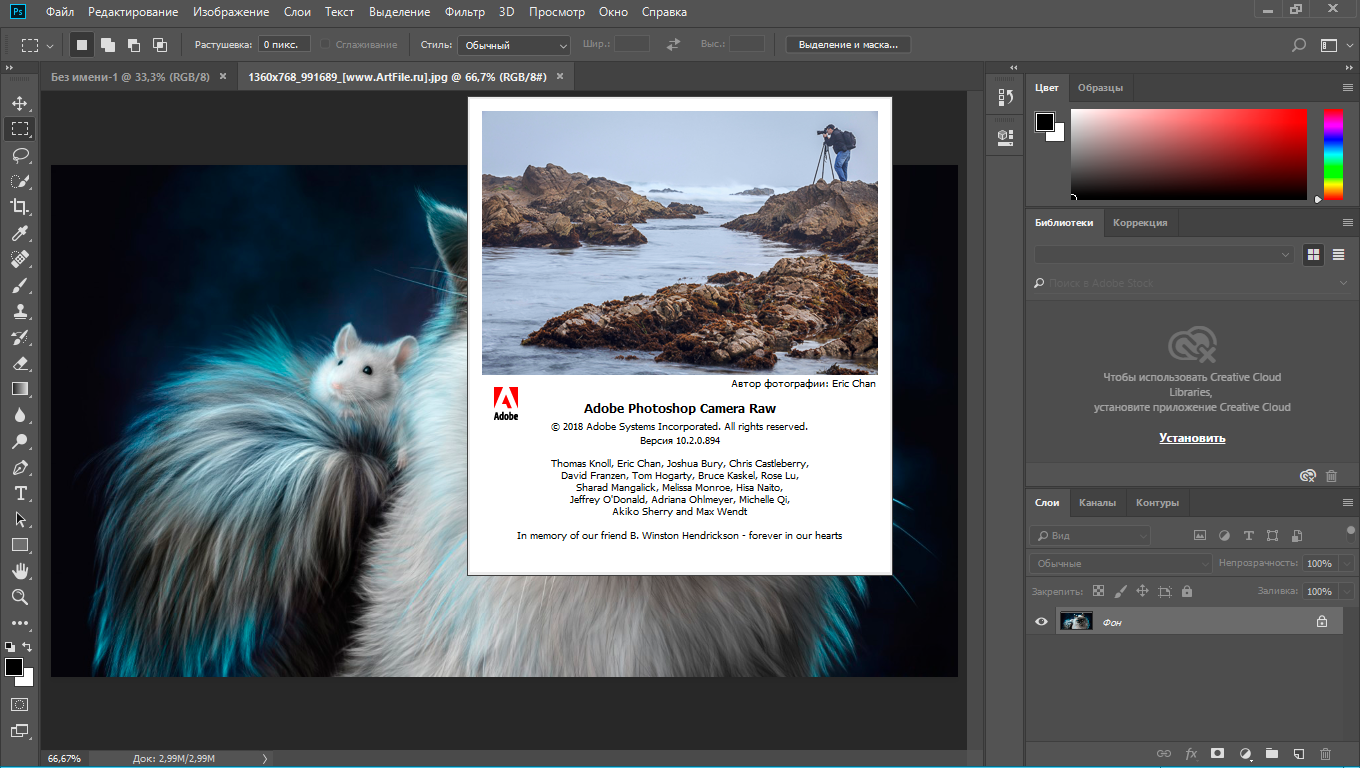This screenshot has height=768, width=1360.
Task: Create a new layer group
Action: tap(1272, 753)
